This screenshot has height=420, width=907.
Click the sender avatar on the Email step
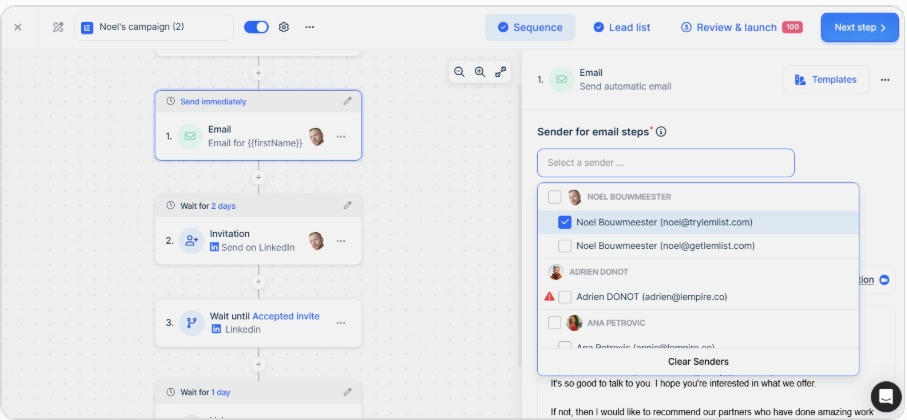tap(316, 137)
